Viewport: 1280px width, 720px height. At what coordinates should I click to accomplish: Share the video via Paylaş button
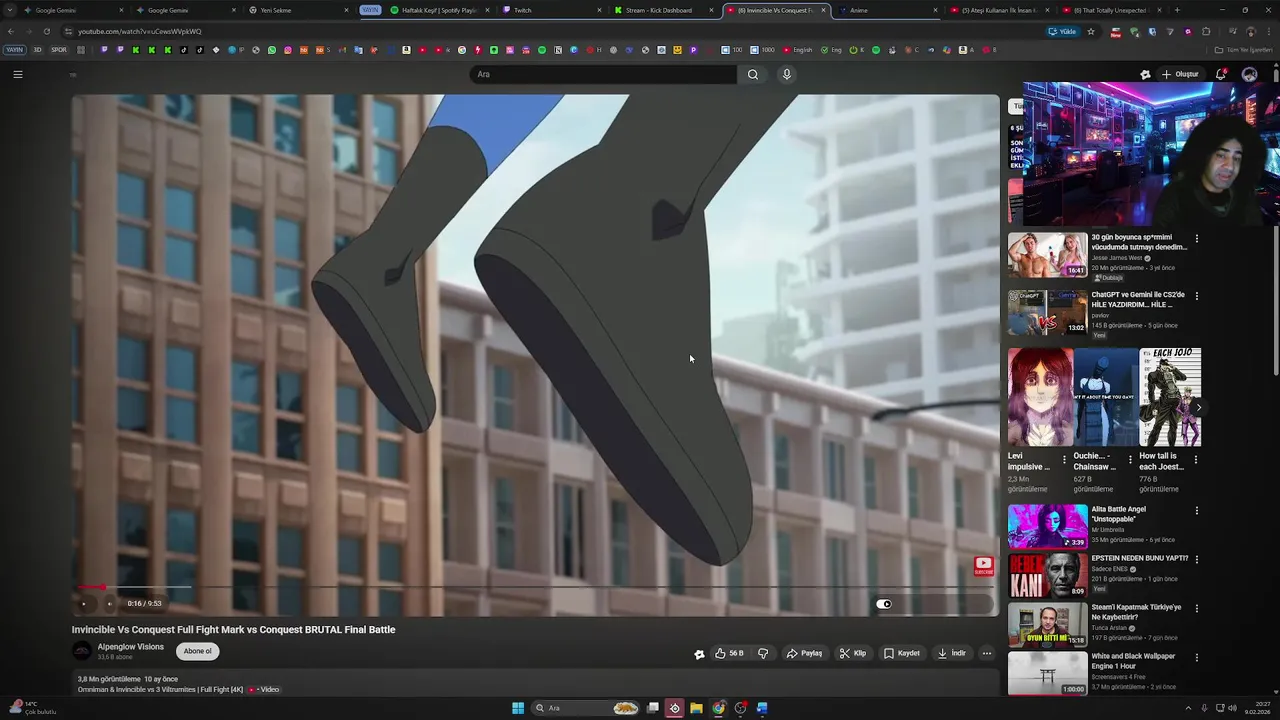pos(804,653)
